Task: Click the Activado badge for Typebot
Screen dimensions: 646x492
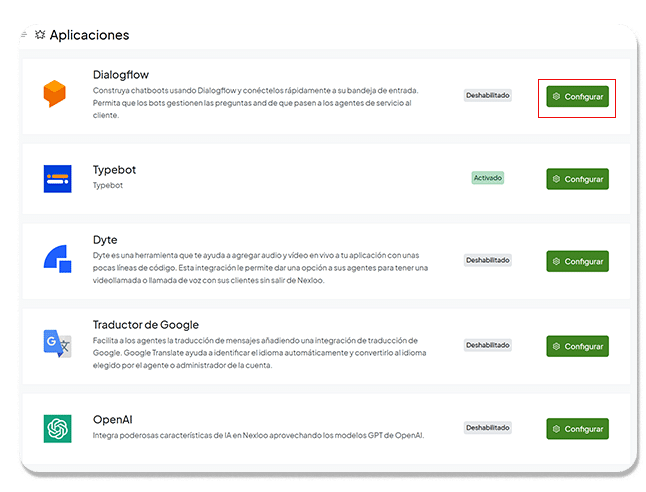Action: pos(488,178)
